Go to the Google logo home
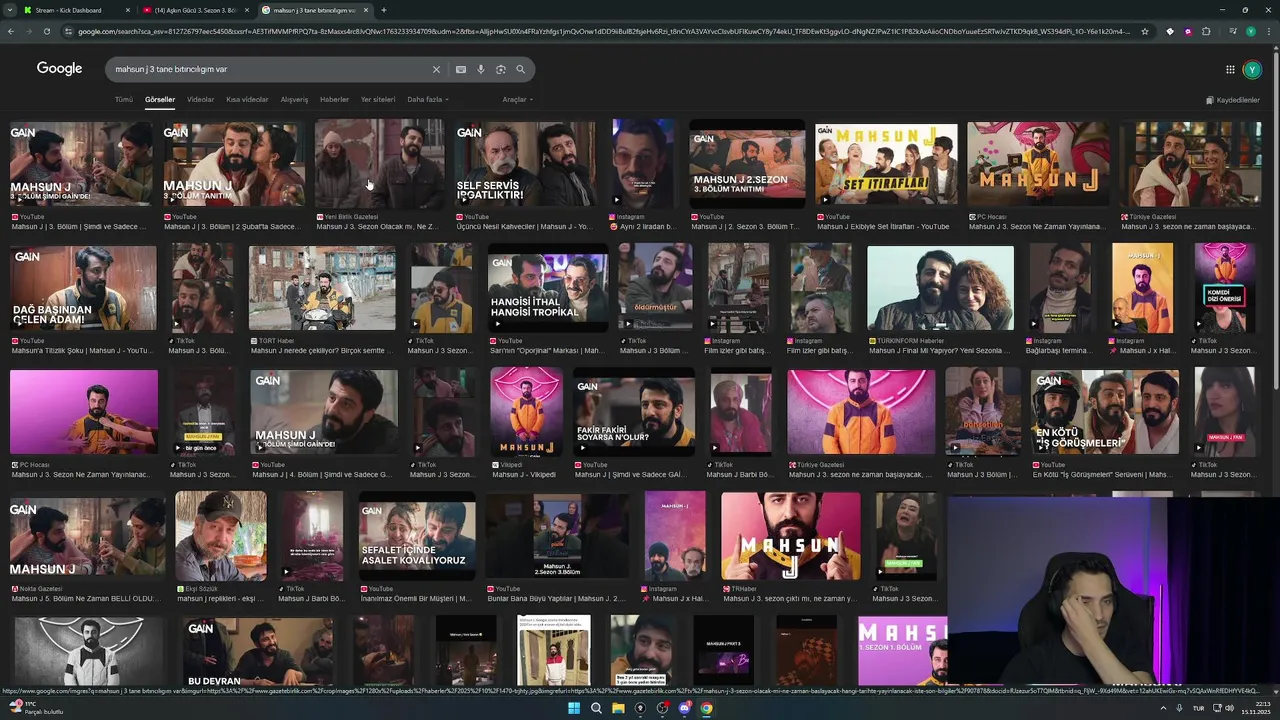The image size is (1280, 720). (60, 69)
